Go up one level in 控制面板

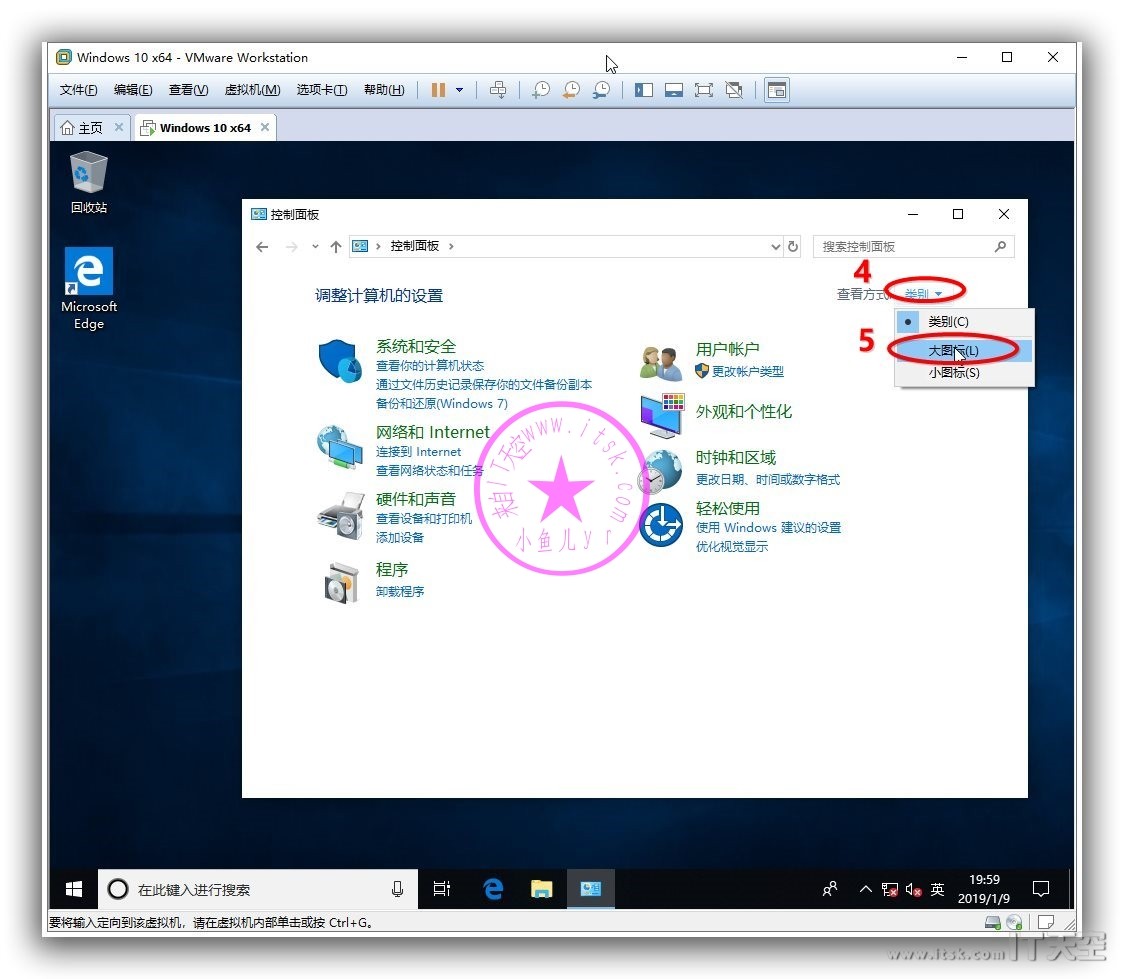point(335,247)
